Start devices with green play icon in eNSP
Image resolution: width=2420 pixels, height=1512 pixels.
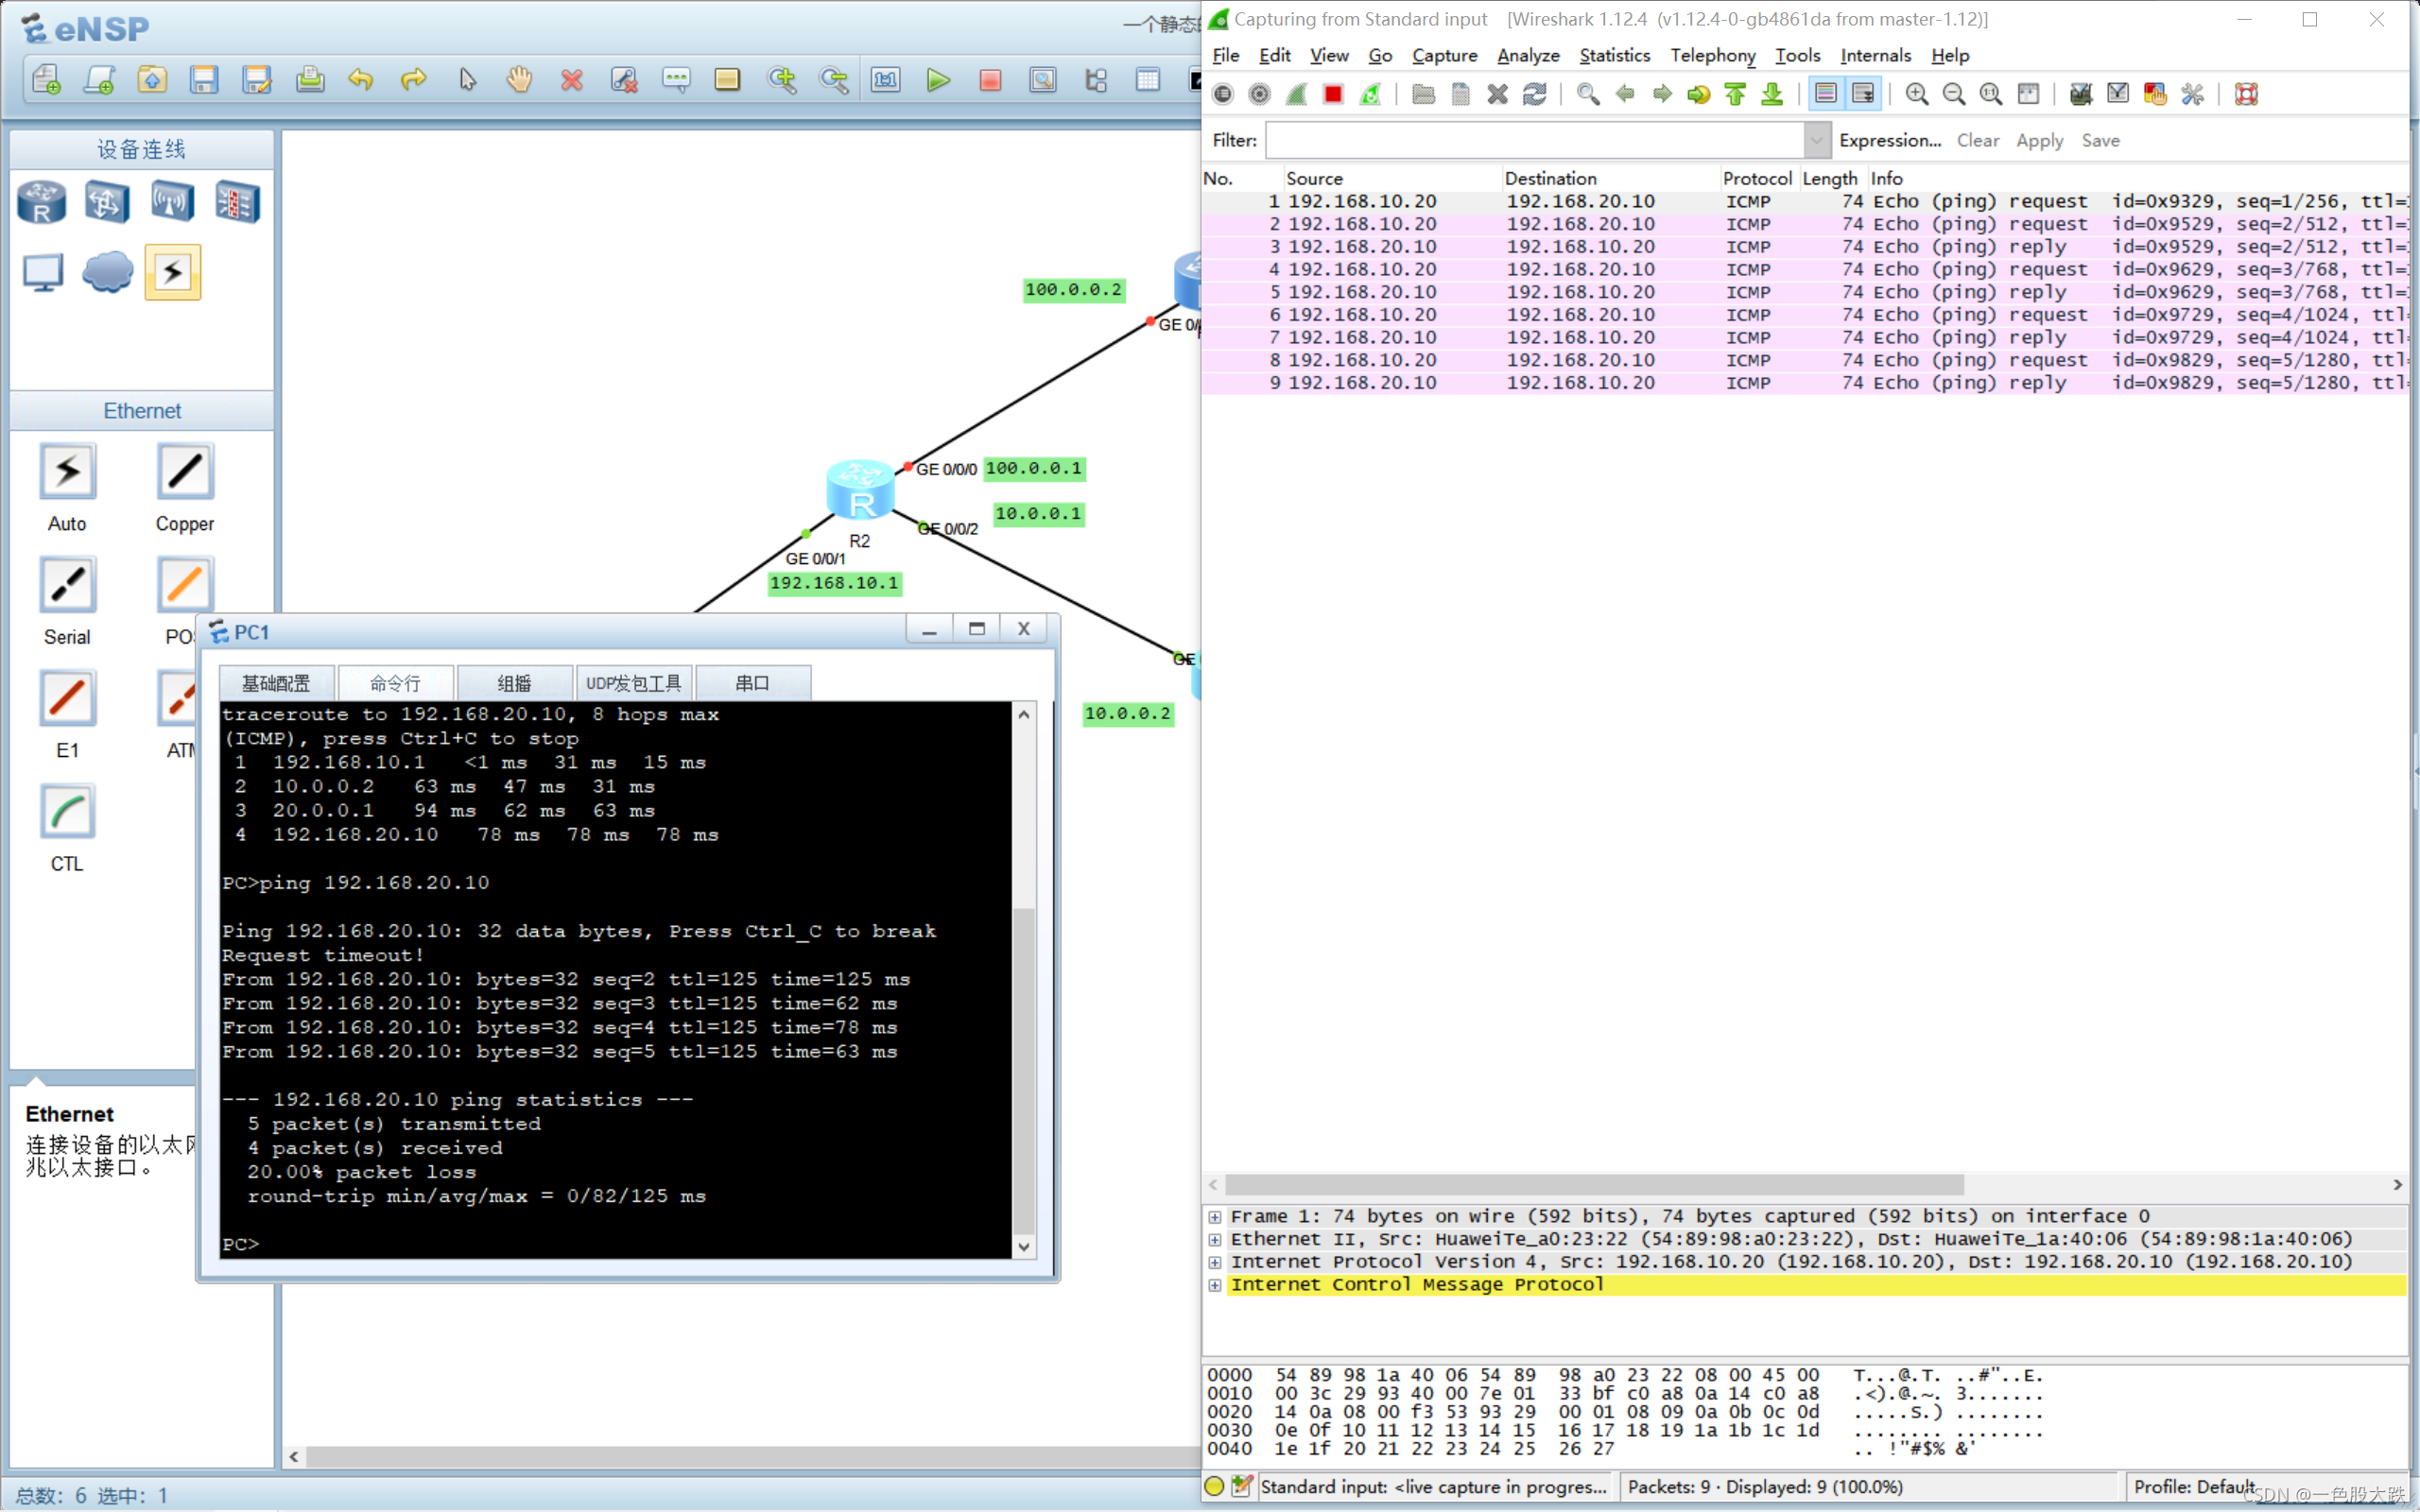click(x=938, y=80)
